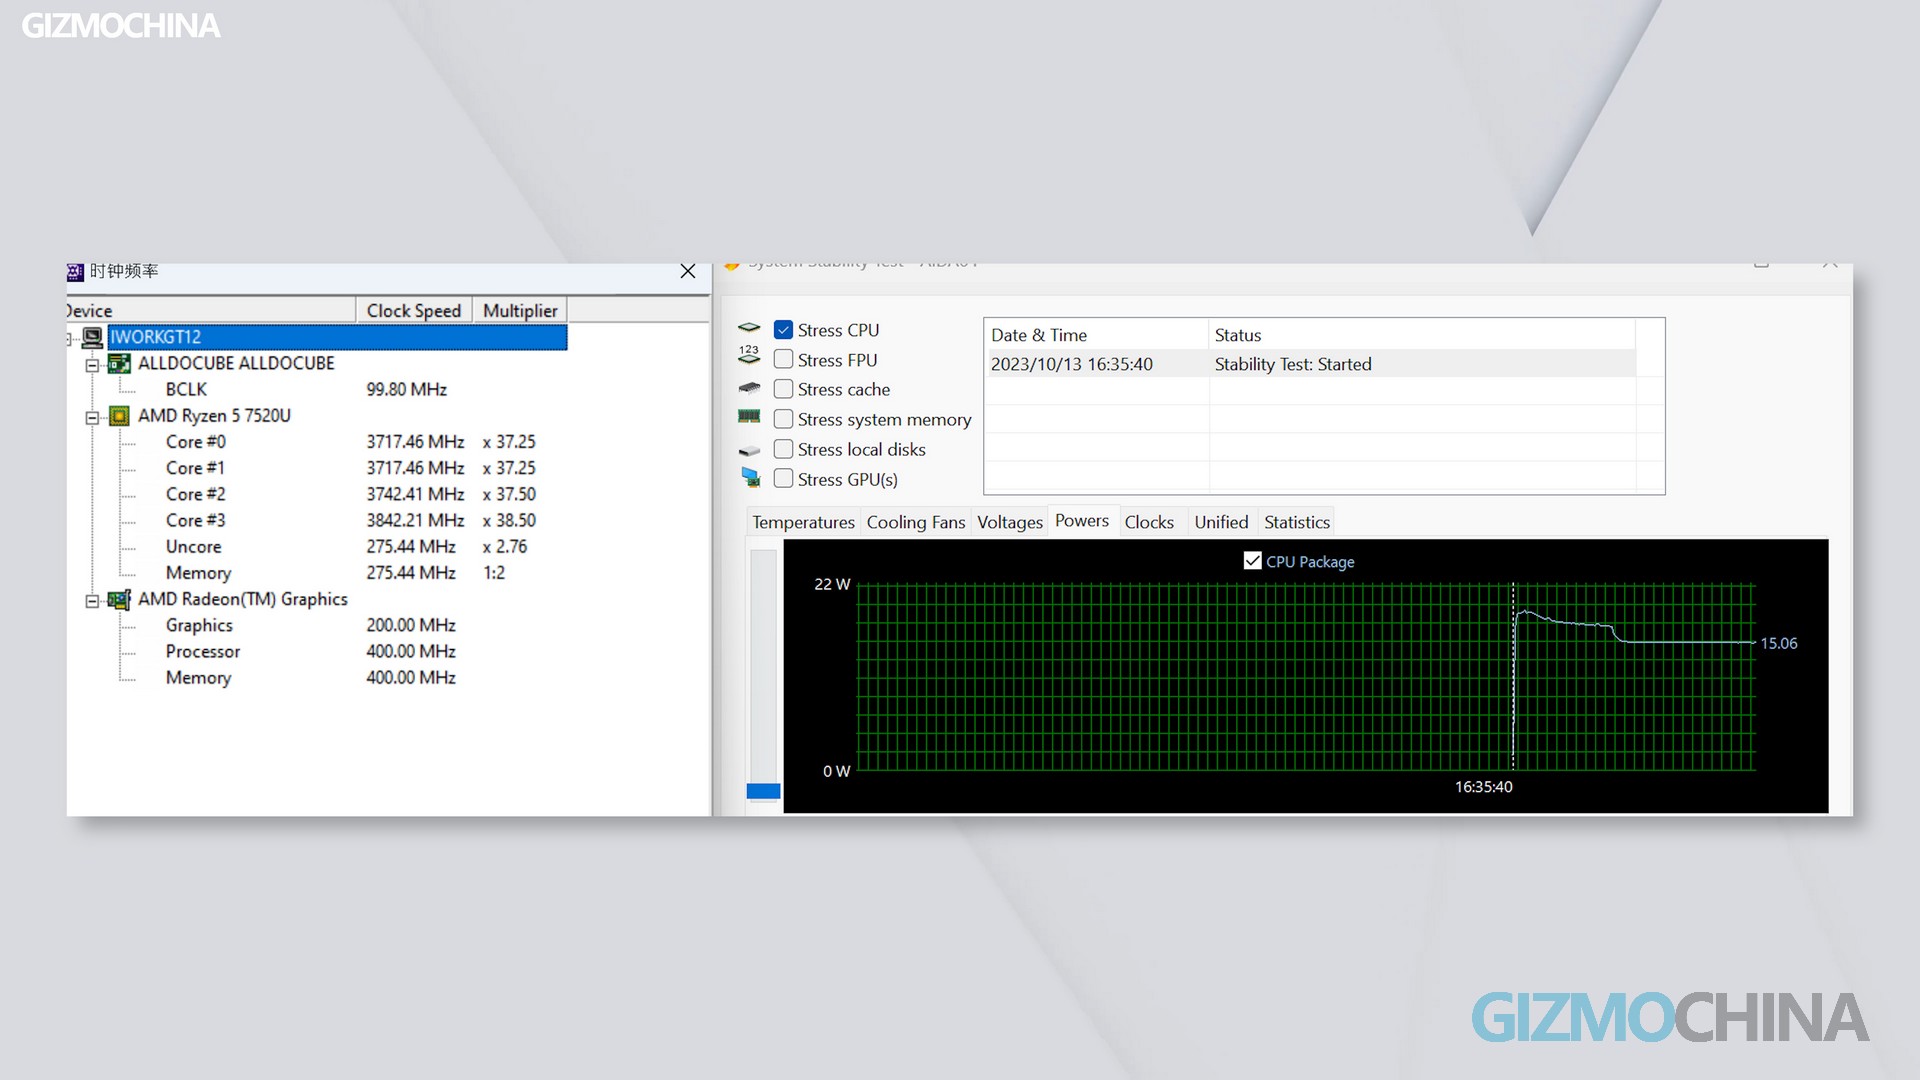The image size is (1920, 1080).
Task: Click the RAM module icon beside Stress system memory
Action: pyautogui.click(x=749, y=418)
